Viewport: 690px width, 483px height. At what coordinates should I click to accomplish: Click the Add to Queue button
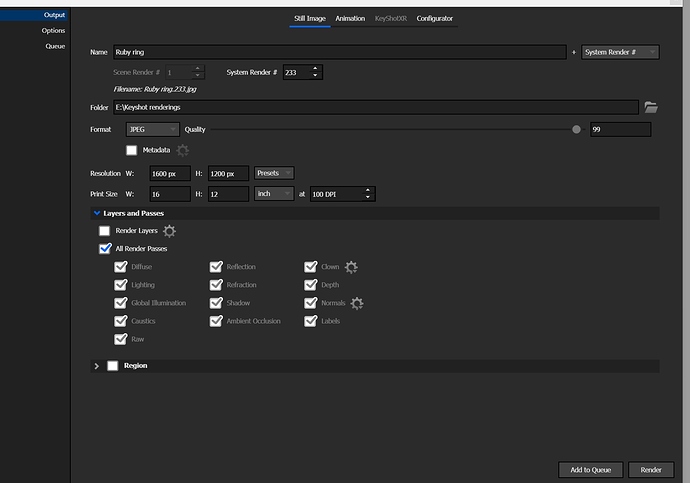(x=591, y=470)
